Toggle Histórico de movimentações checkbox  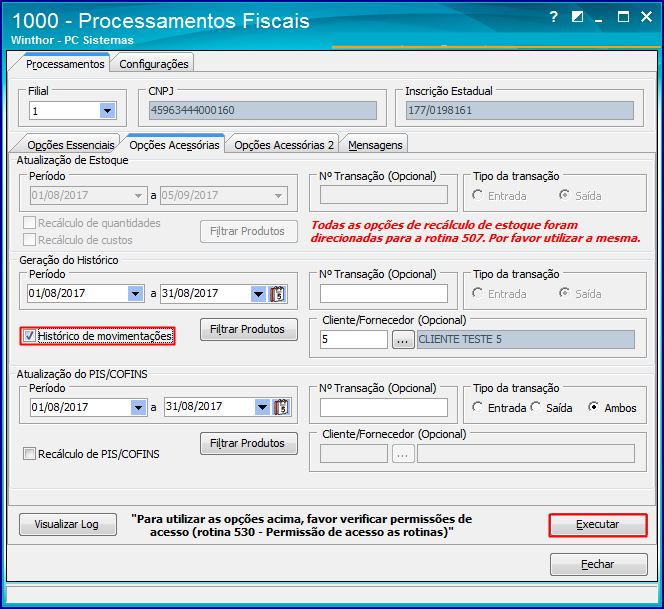click(x=29, y=336)
